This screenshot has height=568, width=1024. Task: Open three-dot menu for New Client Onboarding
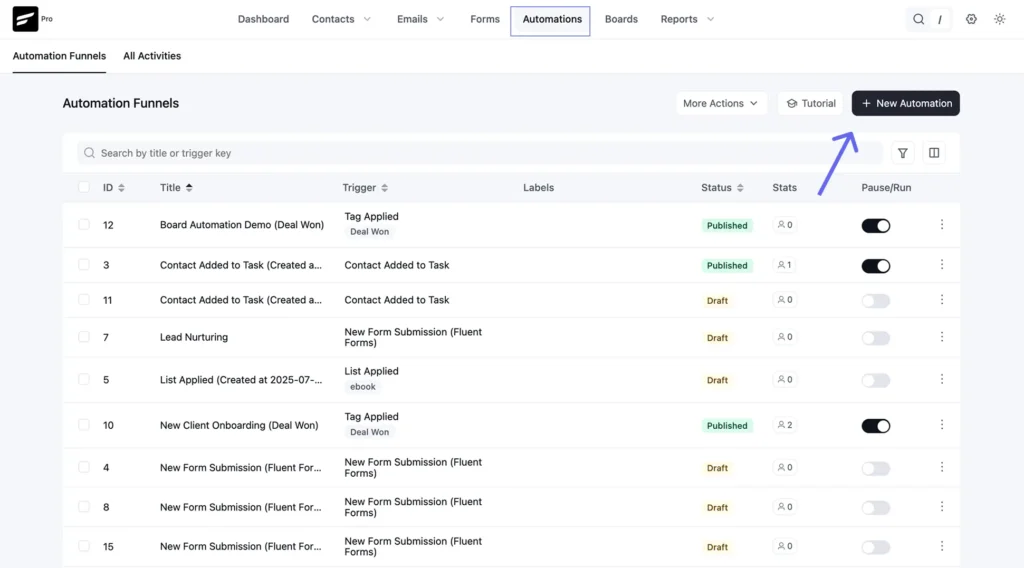(942, 425)
